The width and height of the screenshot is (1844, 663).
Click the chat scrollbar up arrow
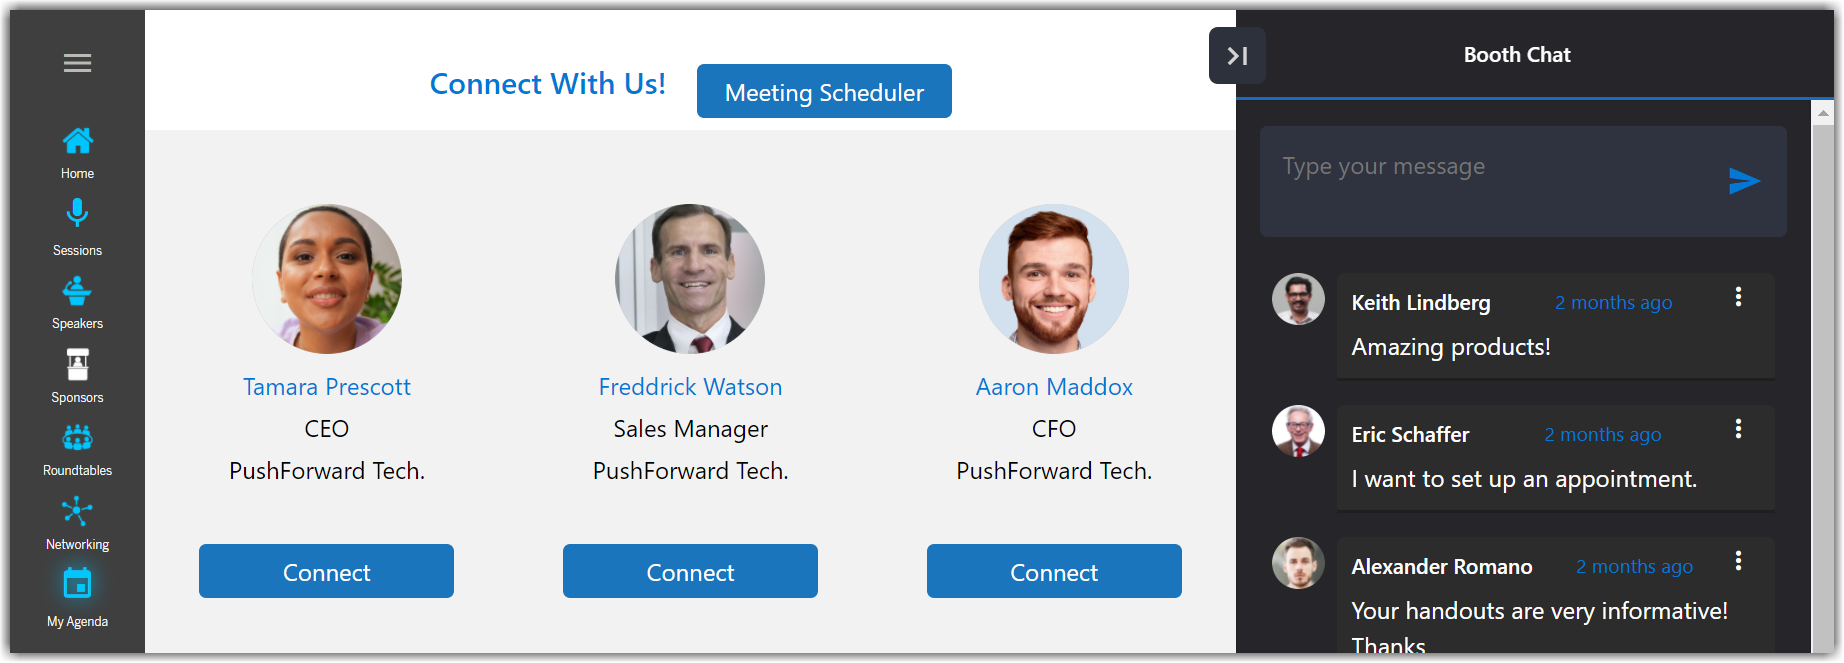click(1822, 113)
